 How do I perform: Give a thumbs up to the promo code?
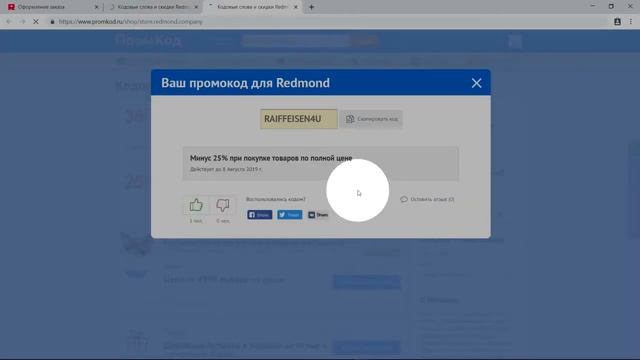(x=196, y=205)
